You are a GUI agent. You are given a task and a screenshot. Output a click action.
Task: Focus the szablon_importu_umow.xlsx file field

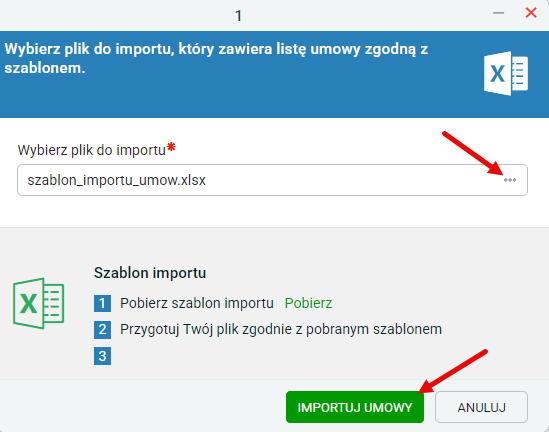[272, 180]
